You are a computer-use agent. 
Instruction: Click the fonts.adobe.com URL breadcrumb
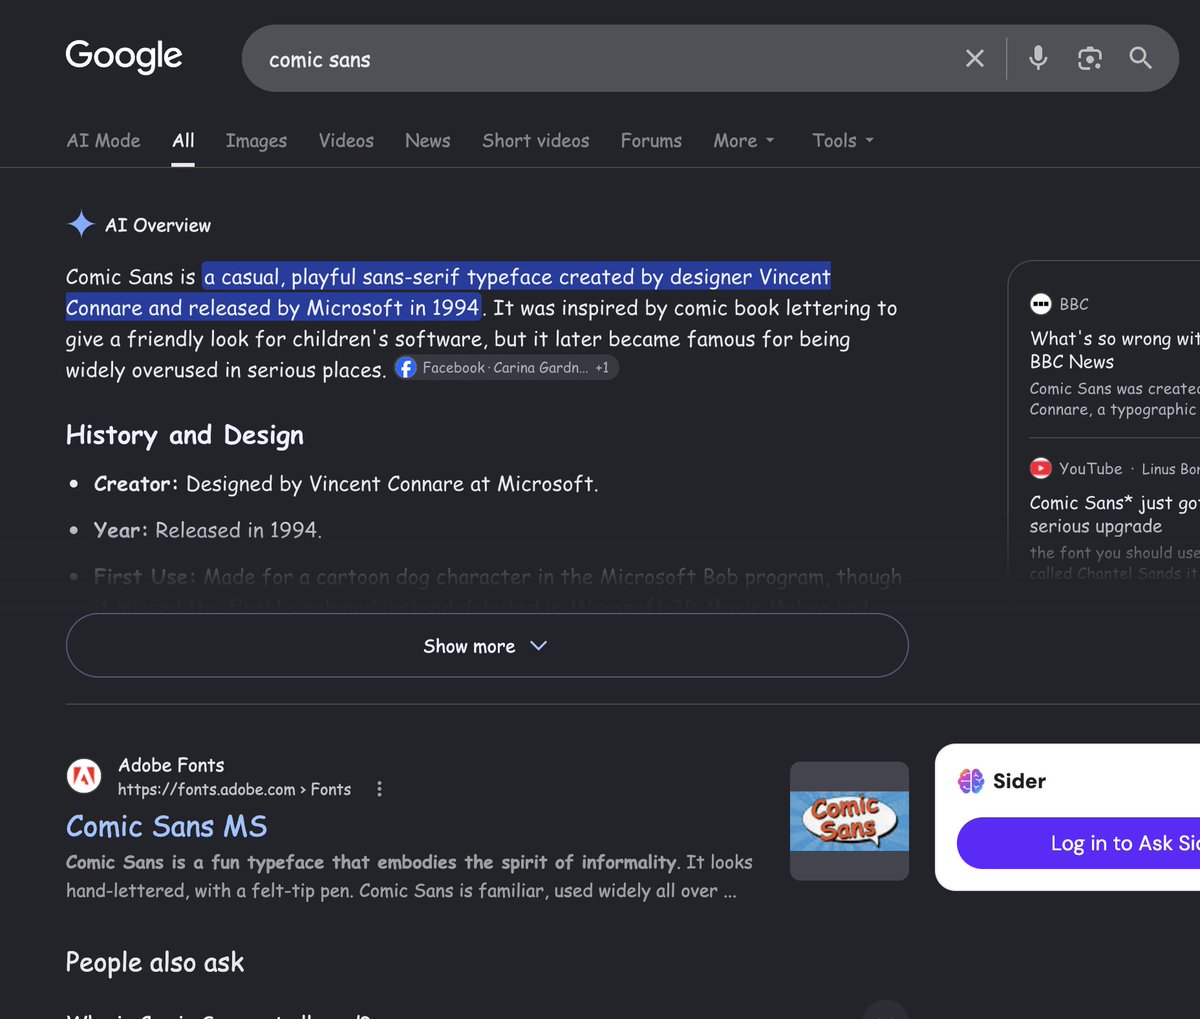(234, 790)
